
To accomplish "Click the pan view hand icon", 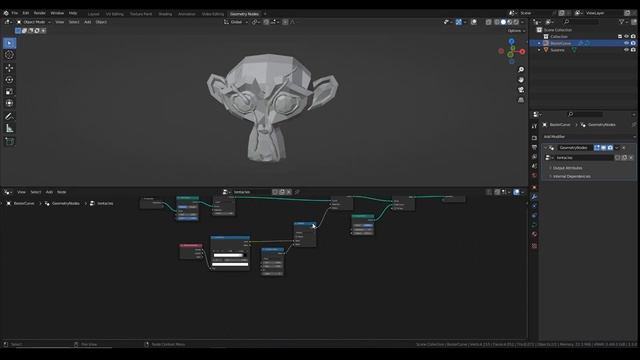I will pos(521,80).
